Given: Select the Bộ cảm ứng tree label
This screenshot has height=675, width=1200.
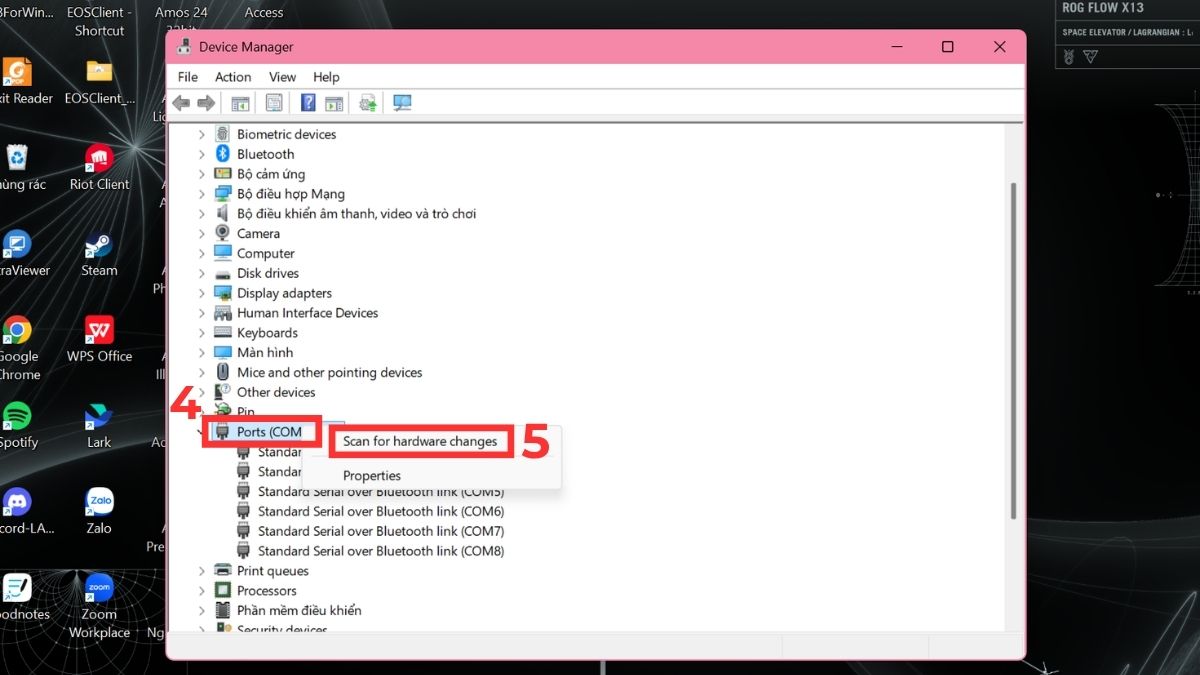Looking at the screenshot, I should tap(271, 174).
